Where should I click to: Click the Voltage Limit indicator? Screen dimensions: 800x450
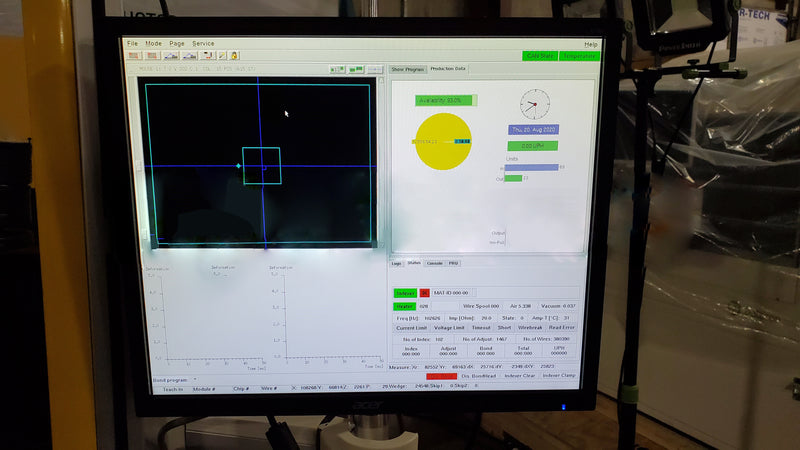[449, 328]
